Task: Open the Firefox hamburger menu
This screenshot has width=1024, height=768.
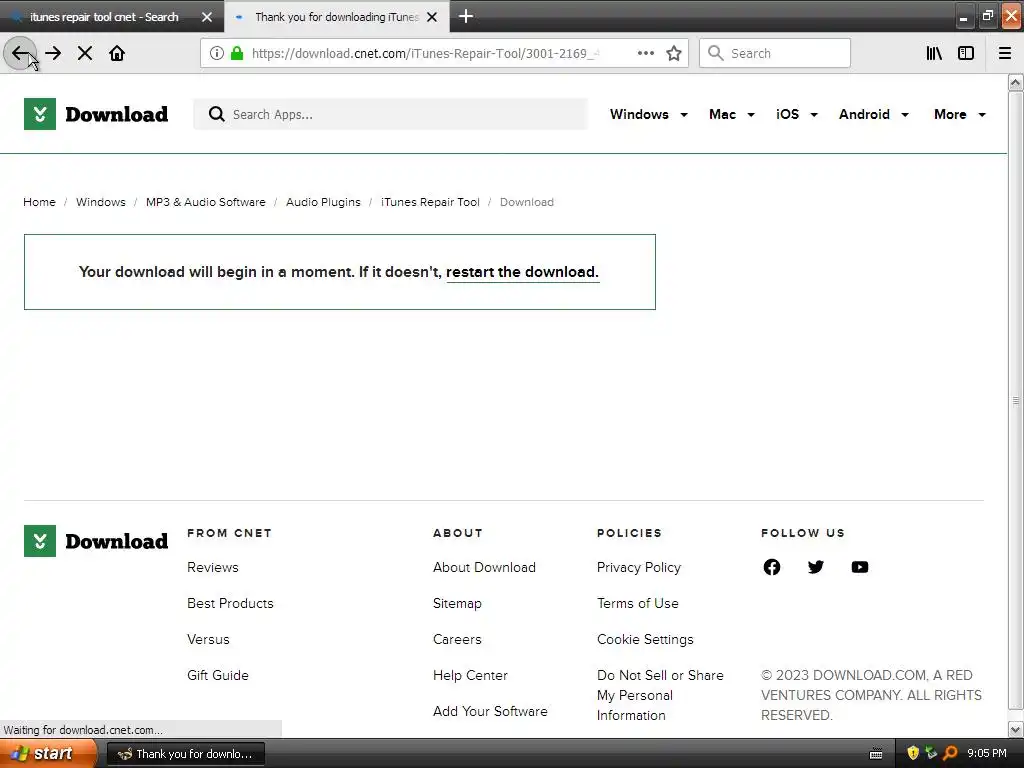Action: click(1005, 54)
